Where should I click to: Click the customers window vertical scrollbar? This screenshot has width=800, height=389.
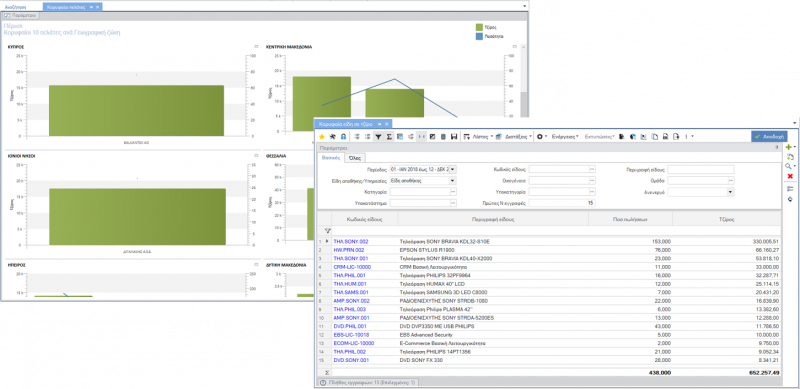pos(523,105)
